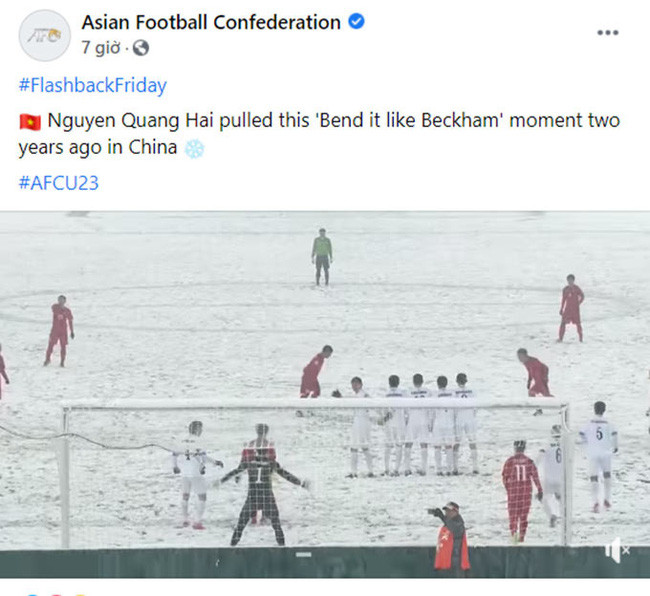Image resolution: width=650 pixels, height=596 pixels.
Task: Click the AFC profile picture avatar
Action: [x=44, y=35]
